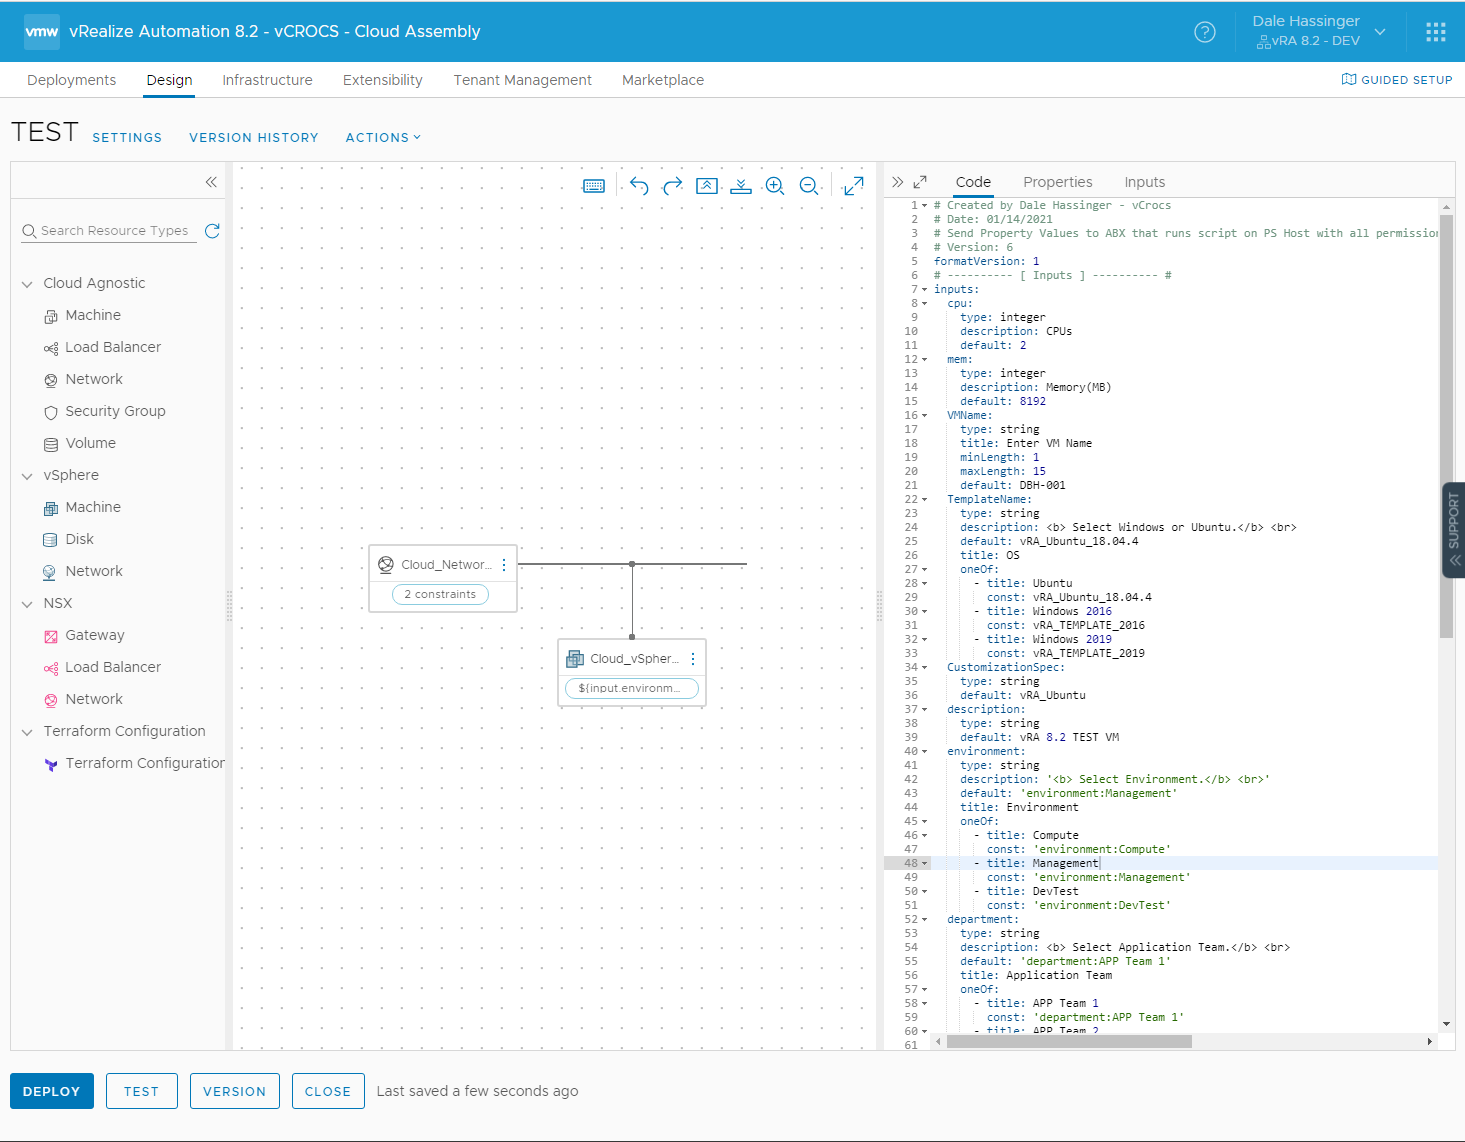
Task: Collapse the vSphere section
Action: (x=27, y=475)
